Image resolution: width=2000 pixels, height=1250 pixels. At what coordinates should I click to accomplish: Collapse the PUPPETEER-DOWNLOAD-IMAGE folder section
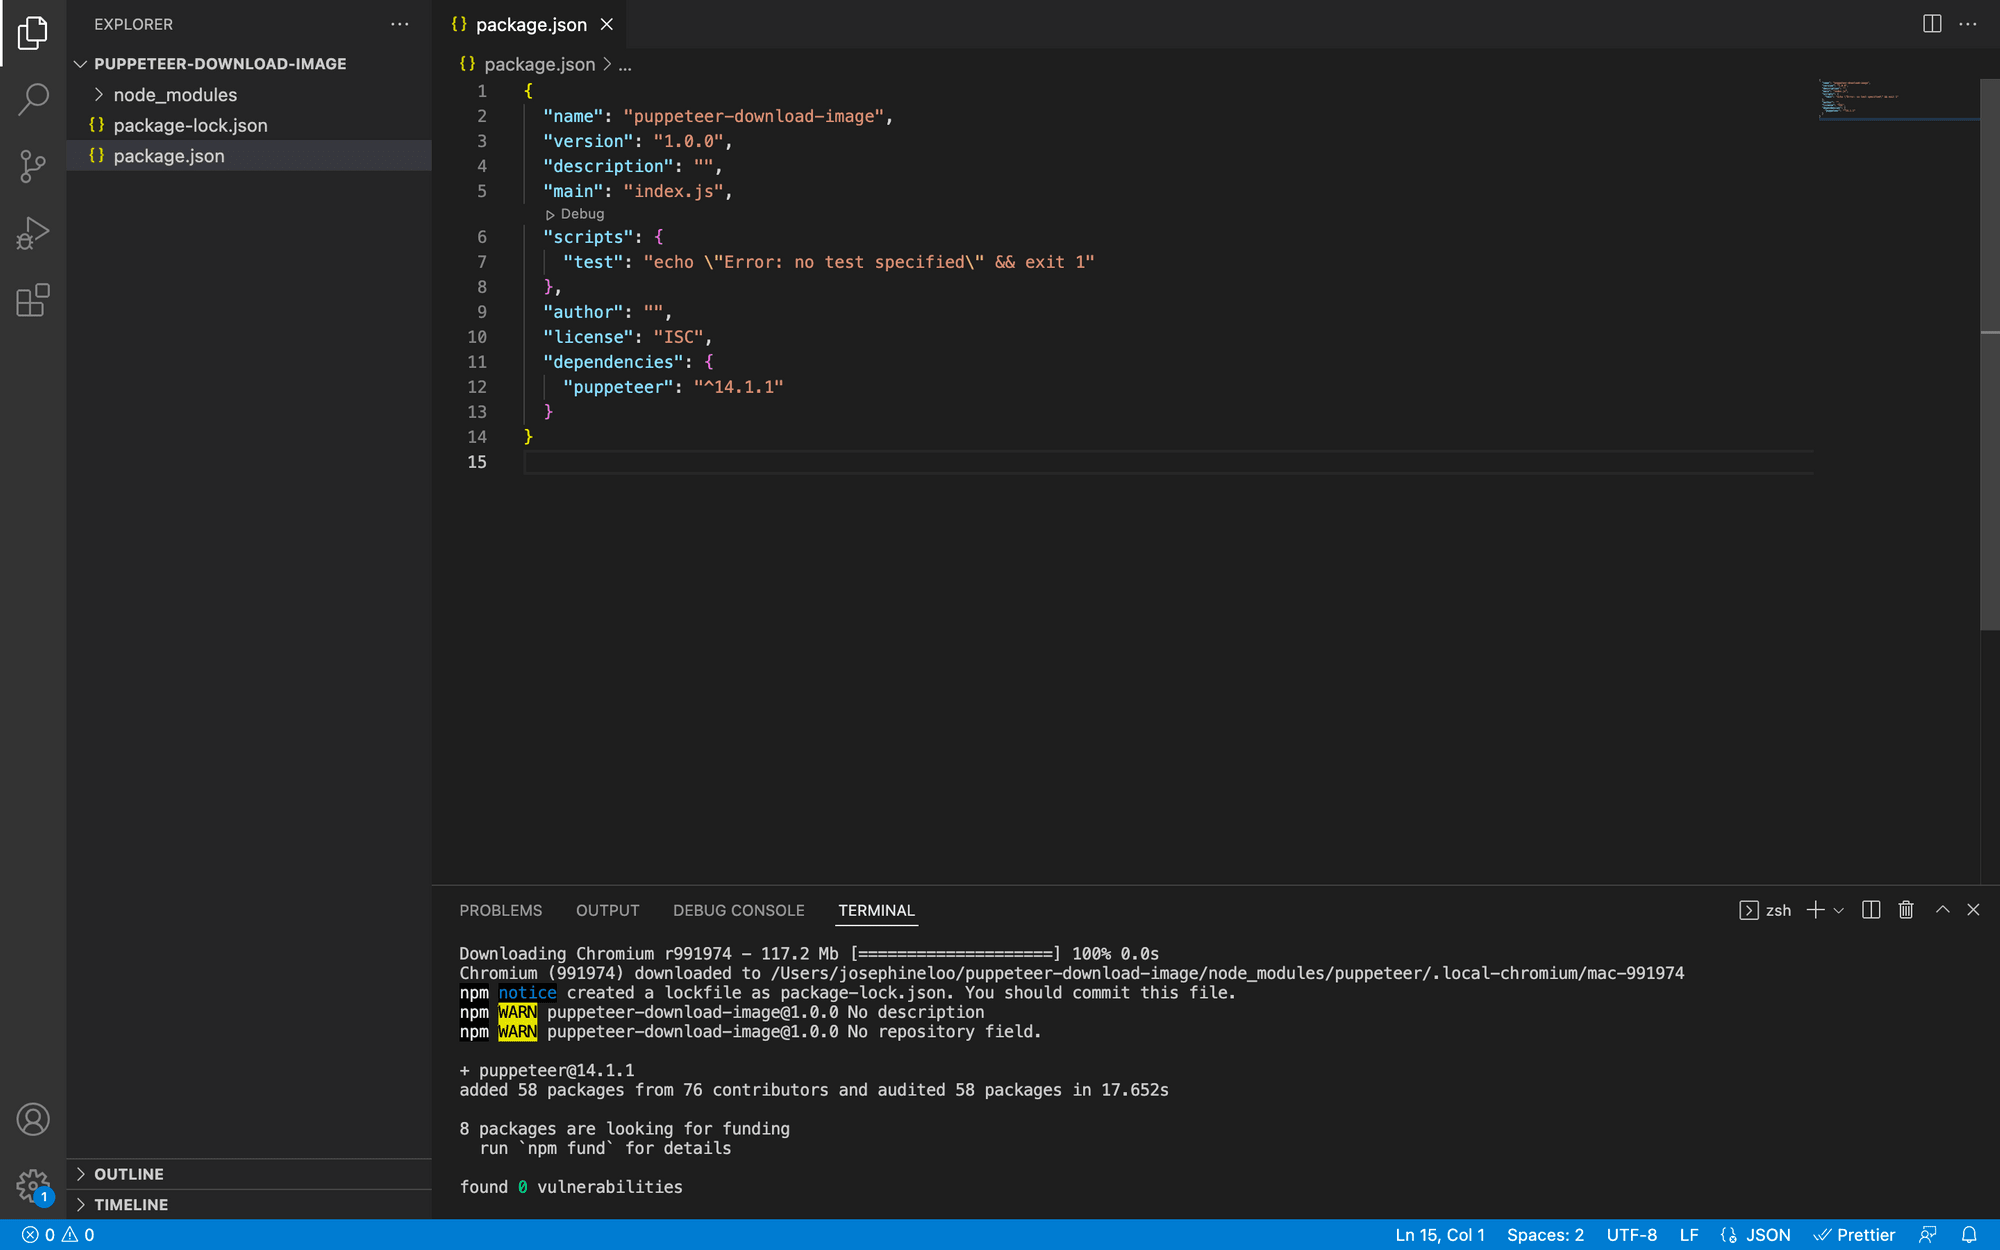[x=249, y=63]
